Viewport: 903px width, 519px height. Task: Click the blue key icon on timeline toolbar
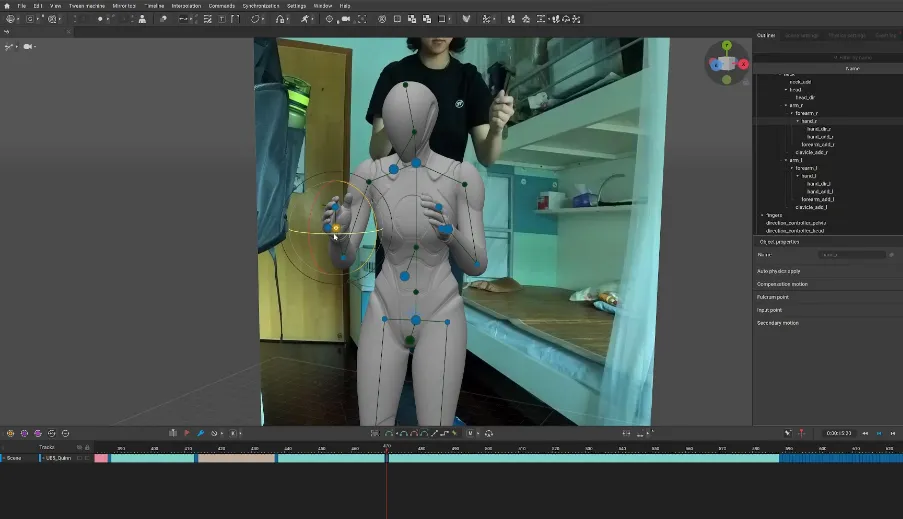point(200,433)
